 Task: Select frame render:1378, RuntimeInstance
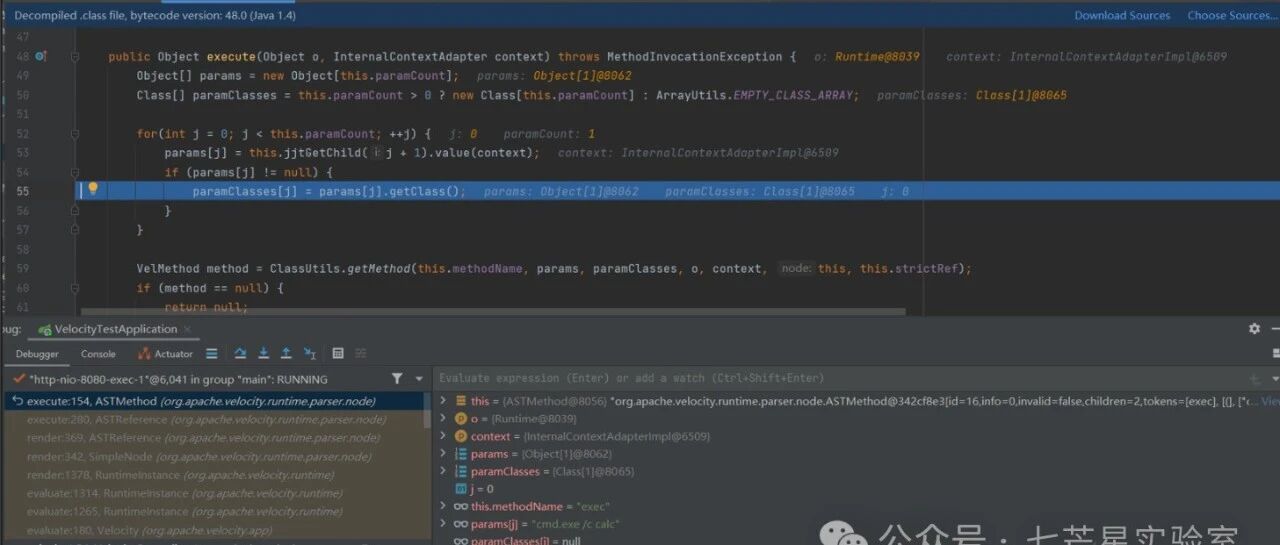tap(215, 474)
